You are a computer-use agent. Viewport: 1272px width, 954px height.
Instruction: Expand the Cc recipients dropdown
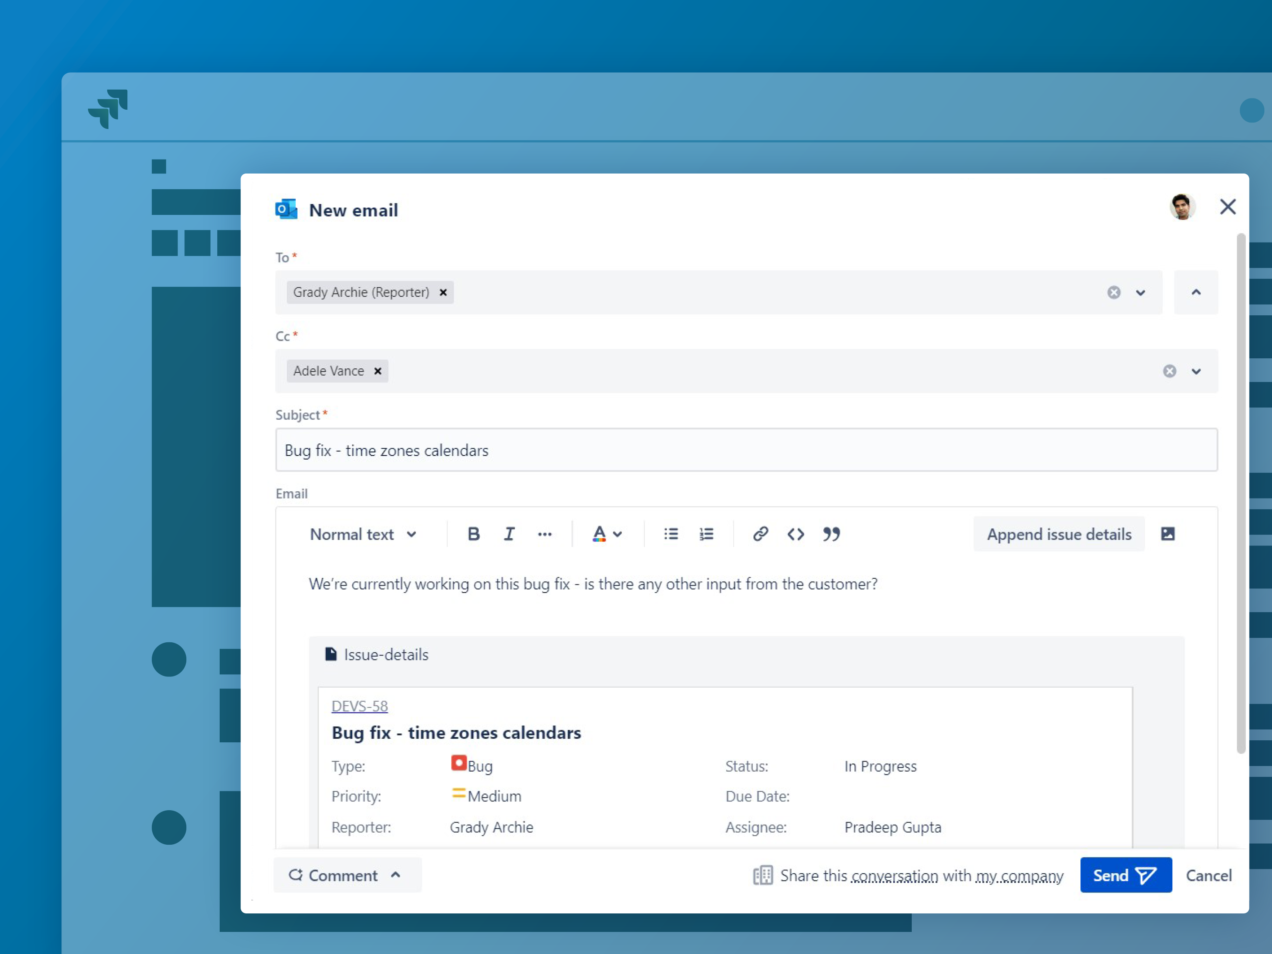tap(1196, 371)
